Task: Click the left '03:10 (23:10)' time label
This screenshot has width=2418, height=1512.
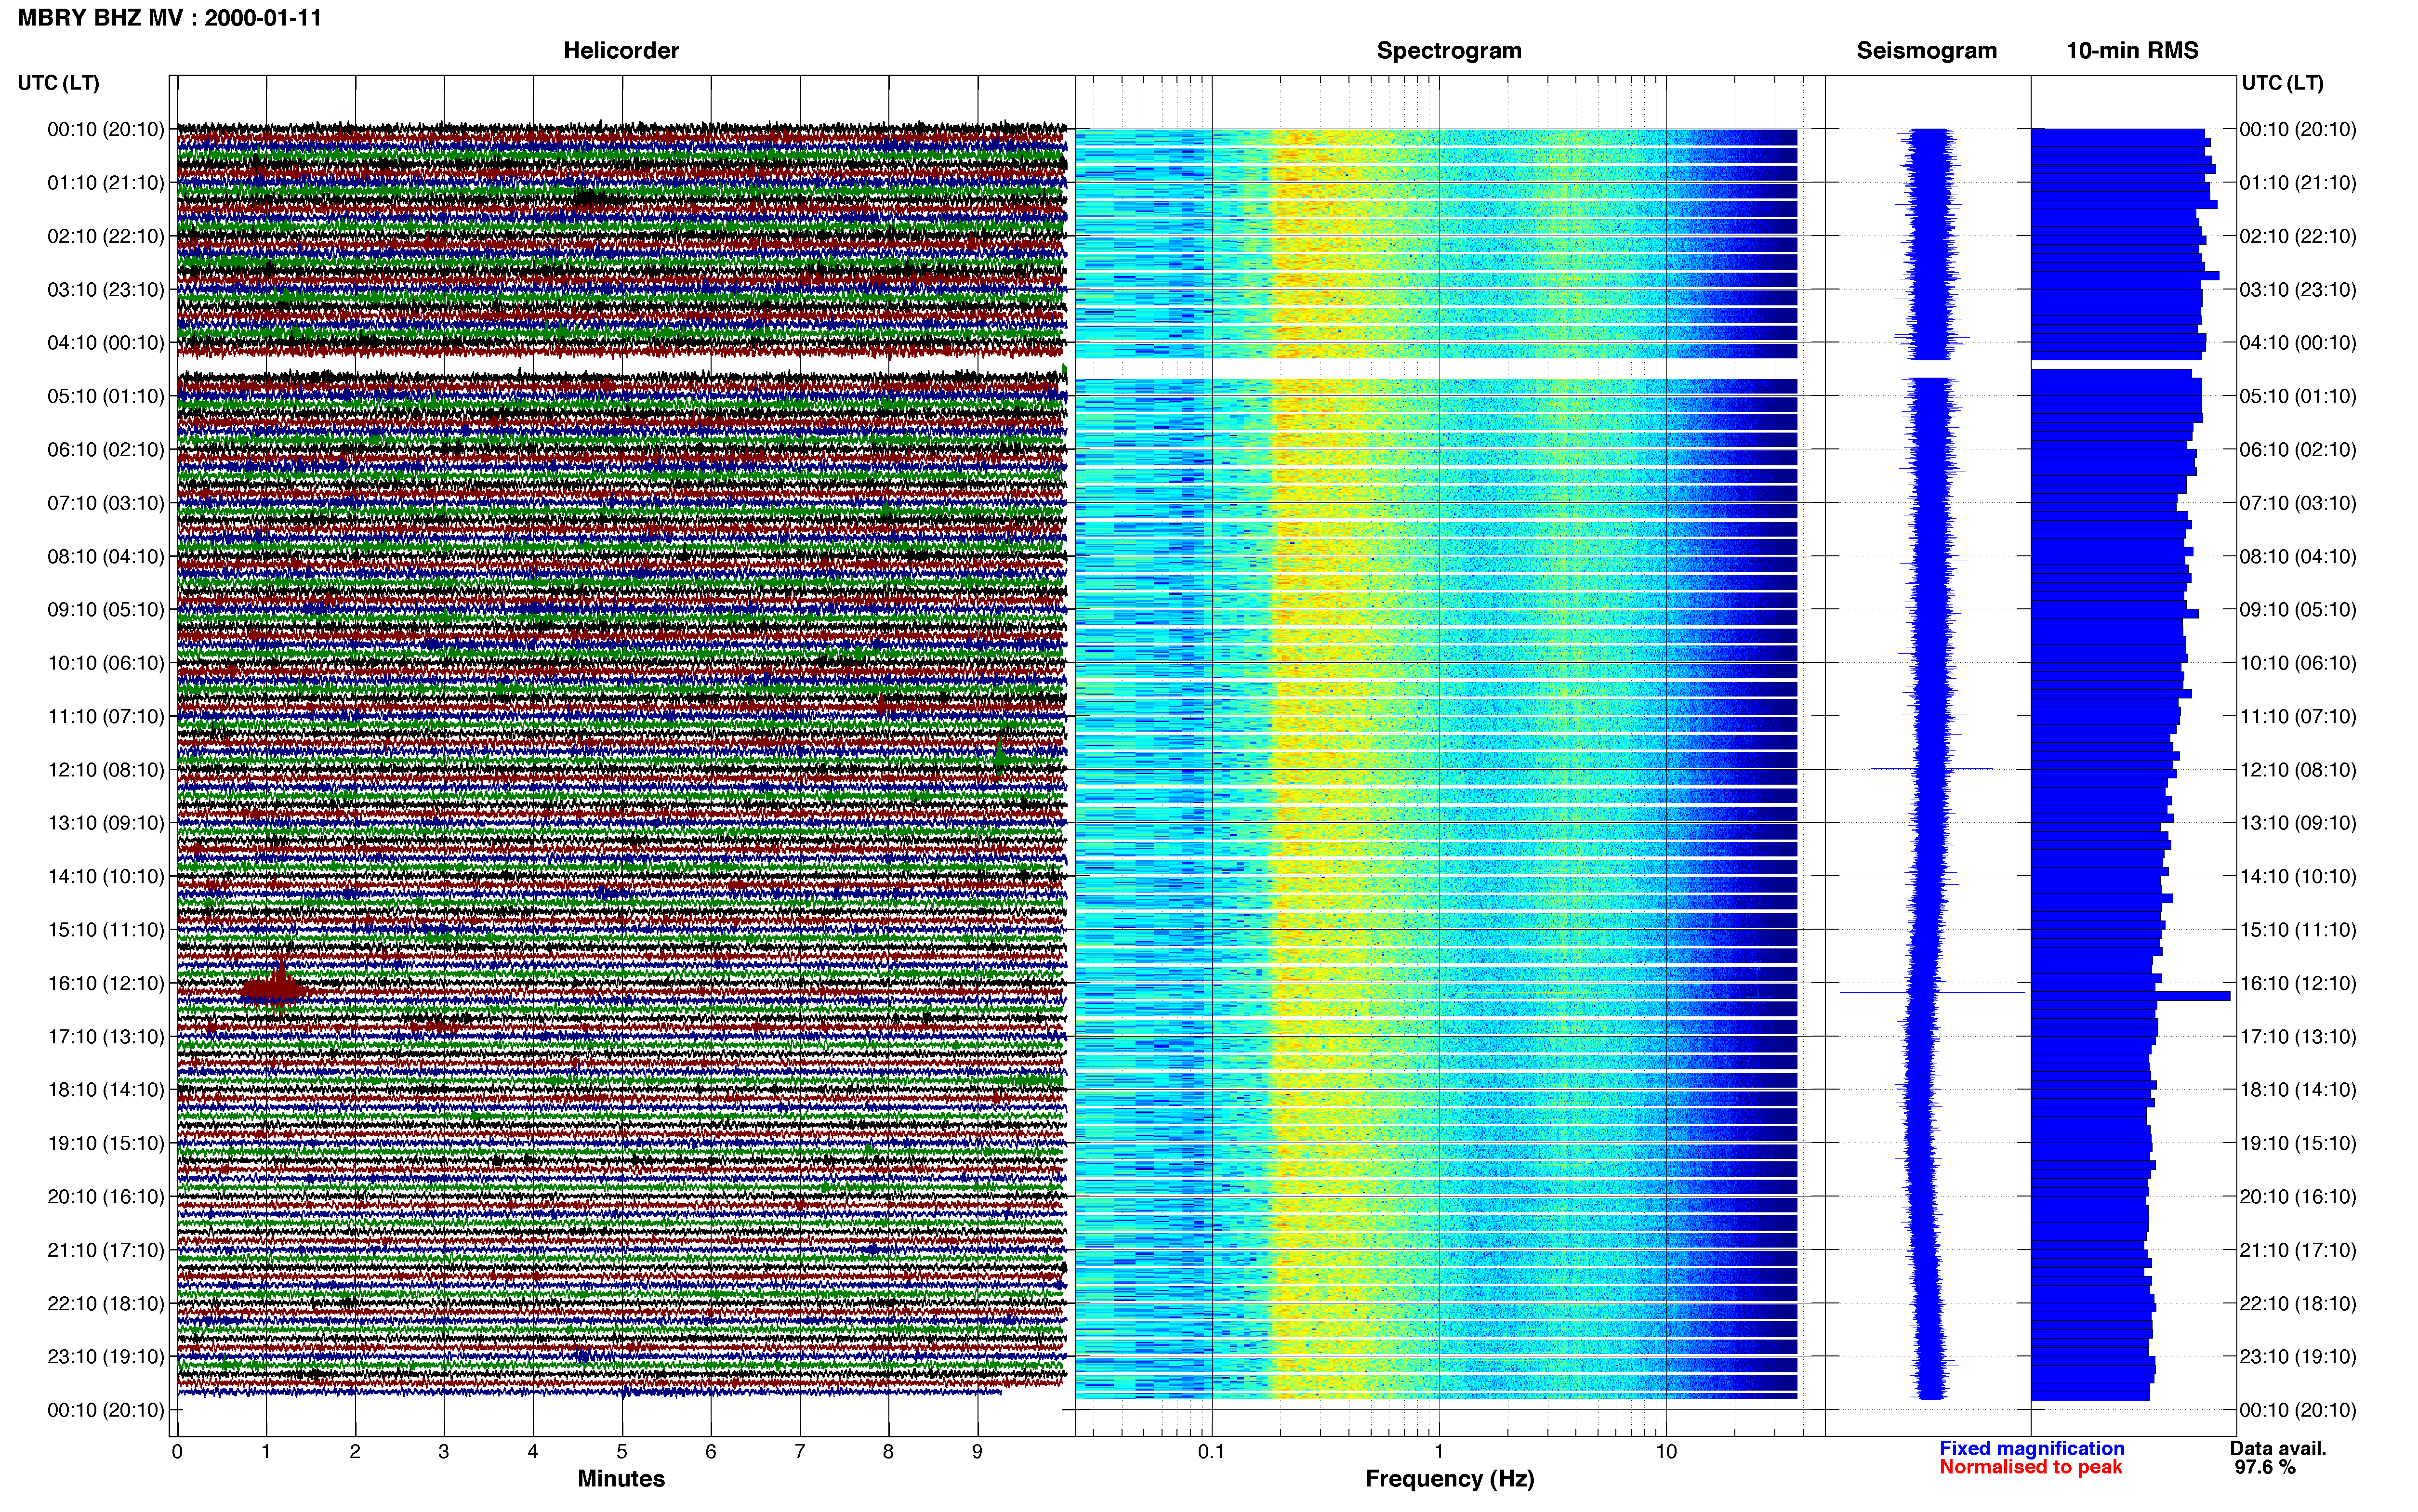Action: coord(106,290)
